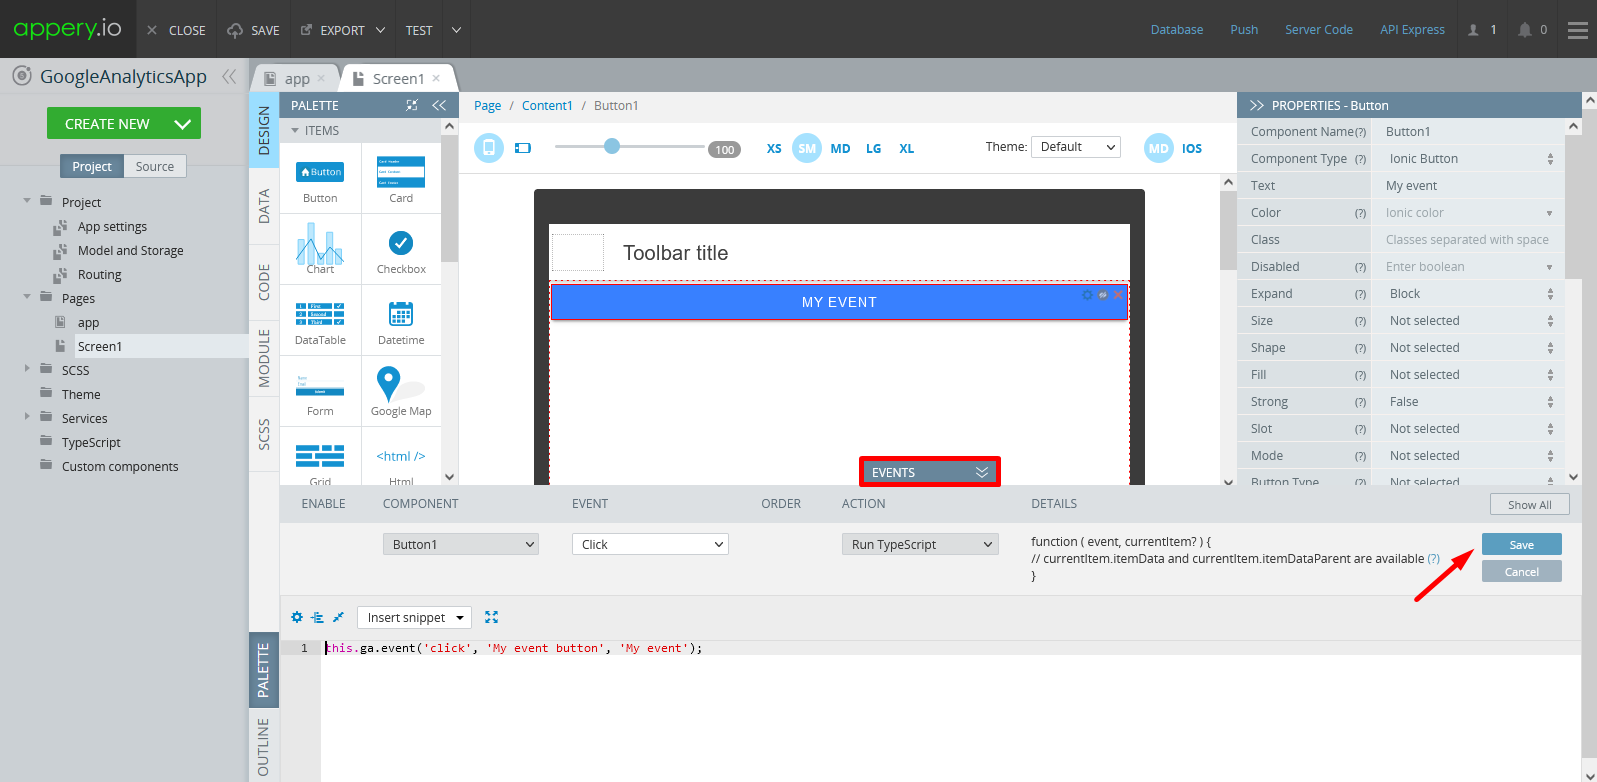Click Show All events button
This screenshot has height=782, width=1597.
(1529, 504)
